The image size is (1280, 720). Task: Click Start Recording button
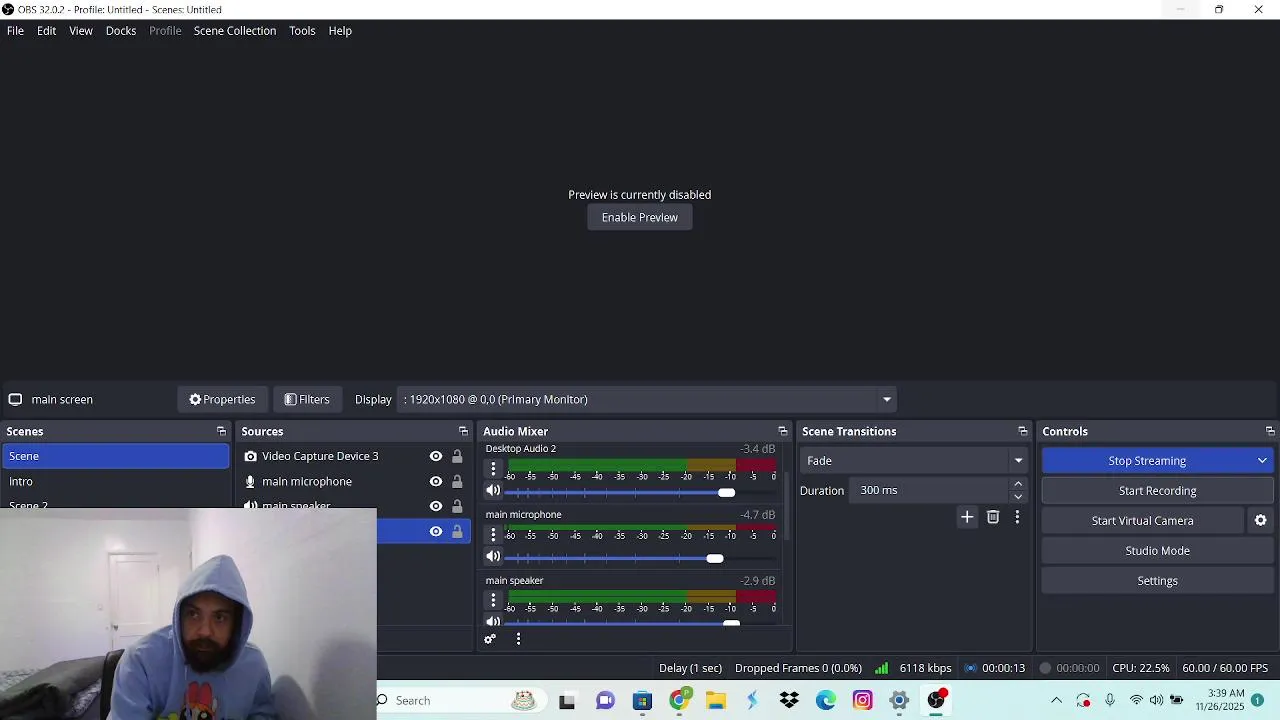coord(1157,491)
